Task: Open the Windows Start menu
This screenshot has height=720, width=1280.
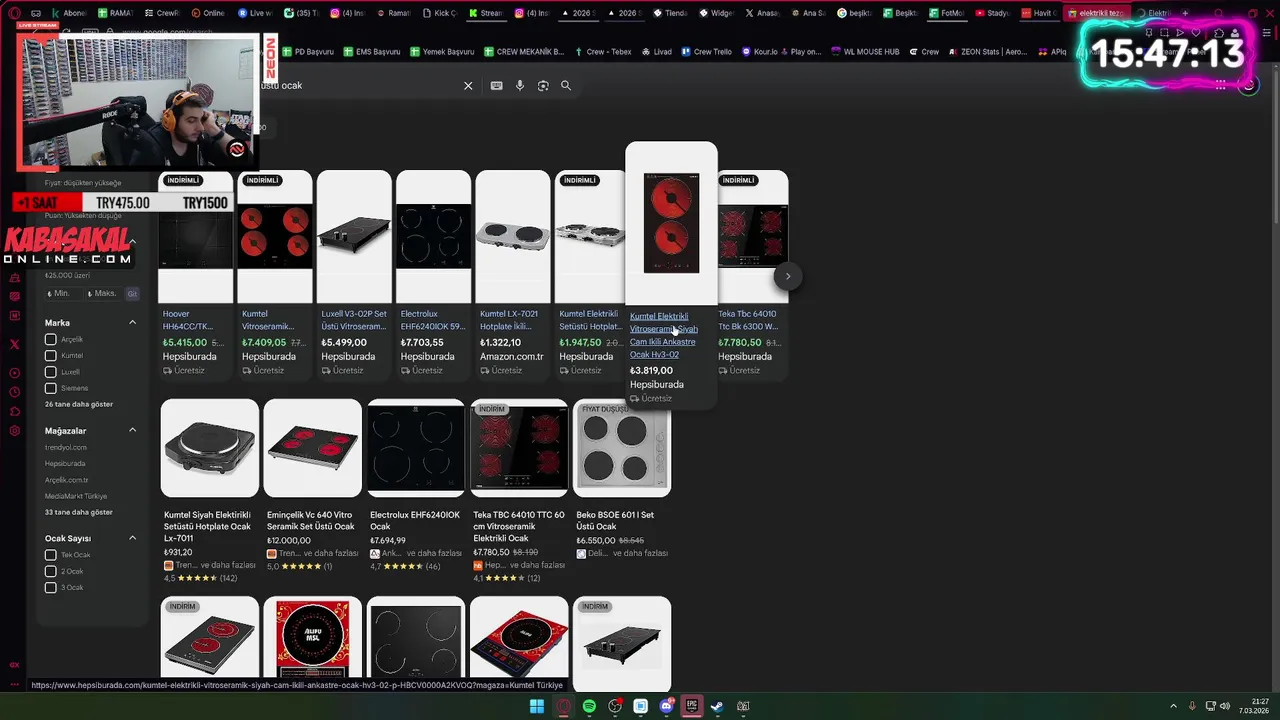Action: (x=537, y=706)
